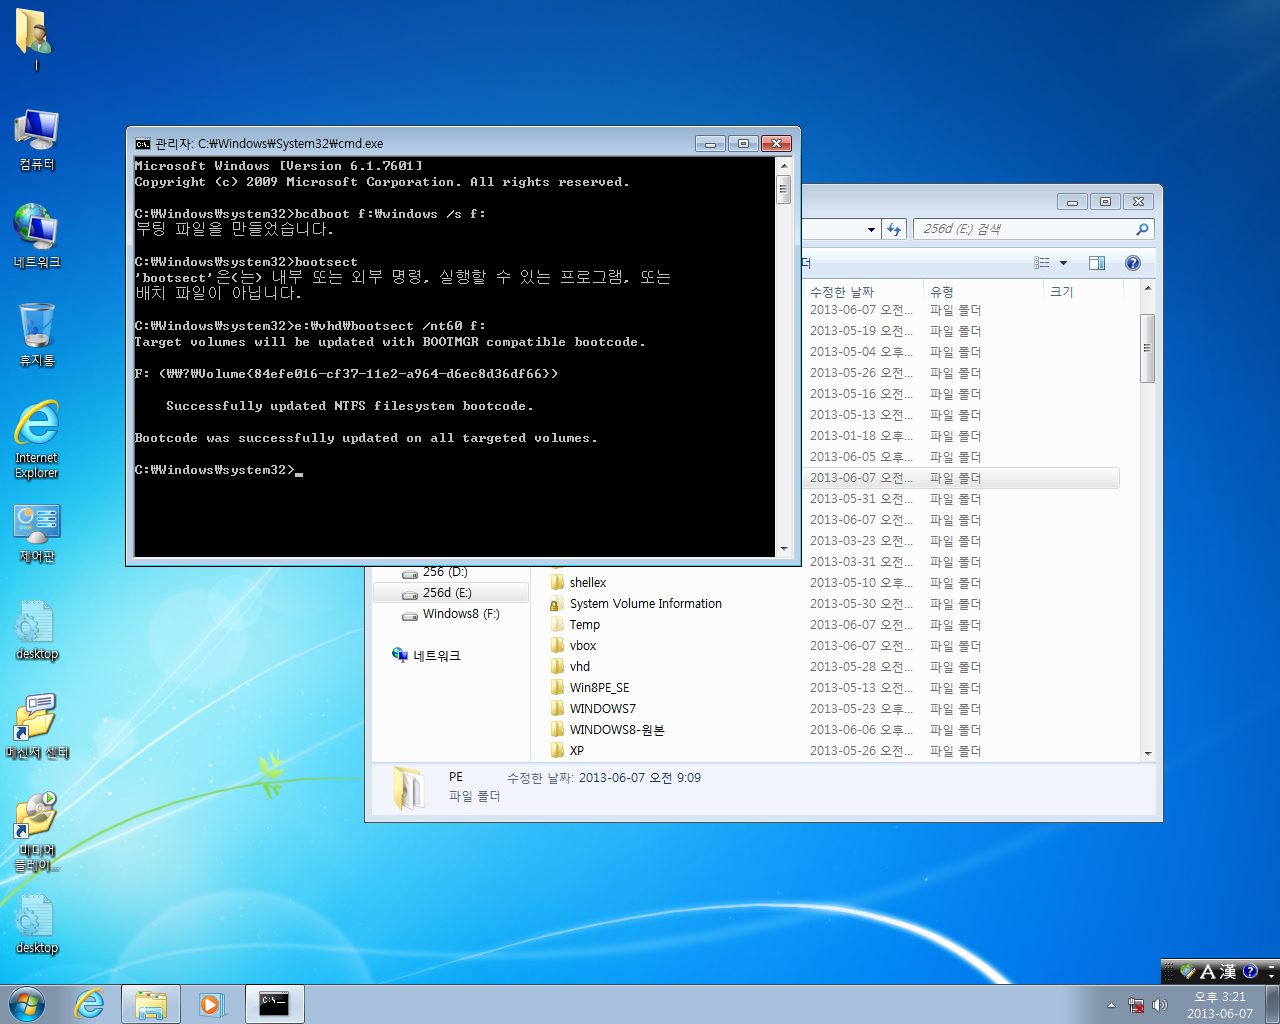
Task: Click the Explorer file list scrollbar thumb
Action: click(x=1147, y=348)
